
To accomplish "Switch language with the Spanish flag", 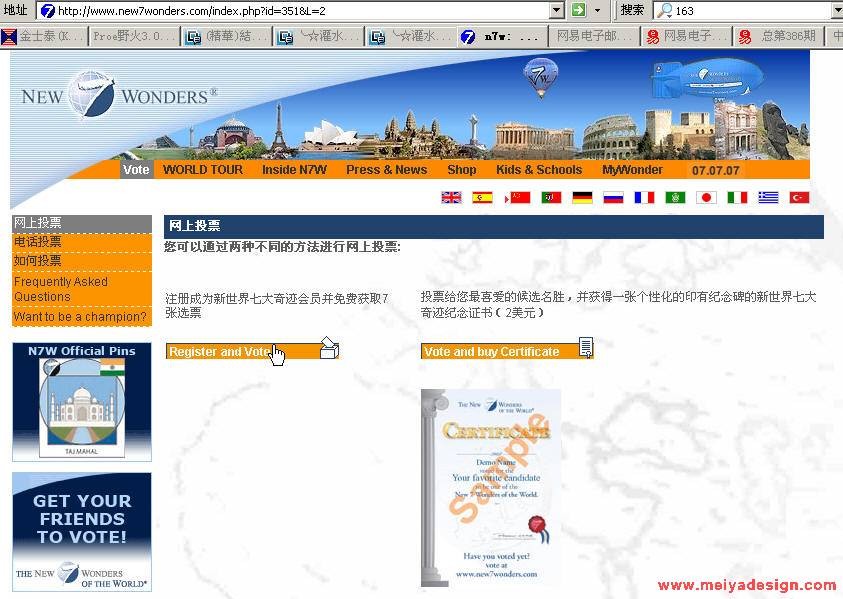I will point(482,198).
